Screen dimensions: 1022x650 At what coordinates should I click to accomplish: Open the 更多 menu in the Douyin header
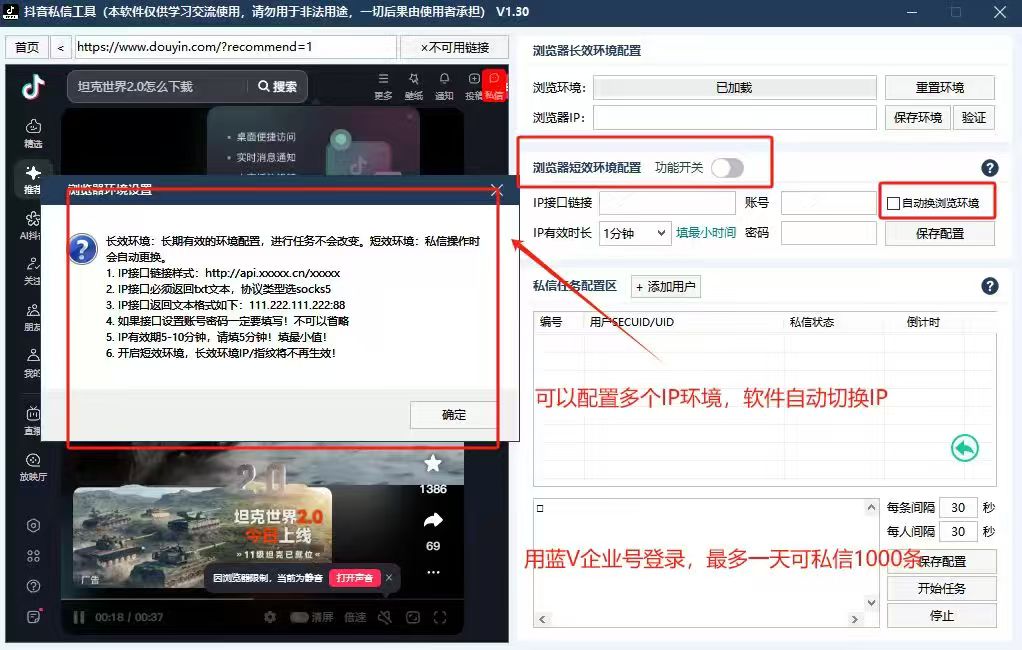pyautogui.click(x=383, y=86)
